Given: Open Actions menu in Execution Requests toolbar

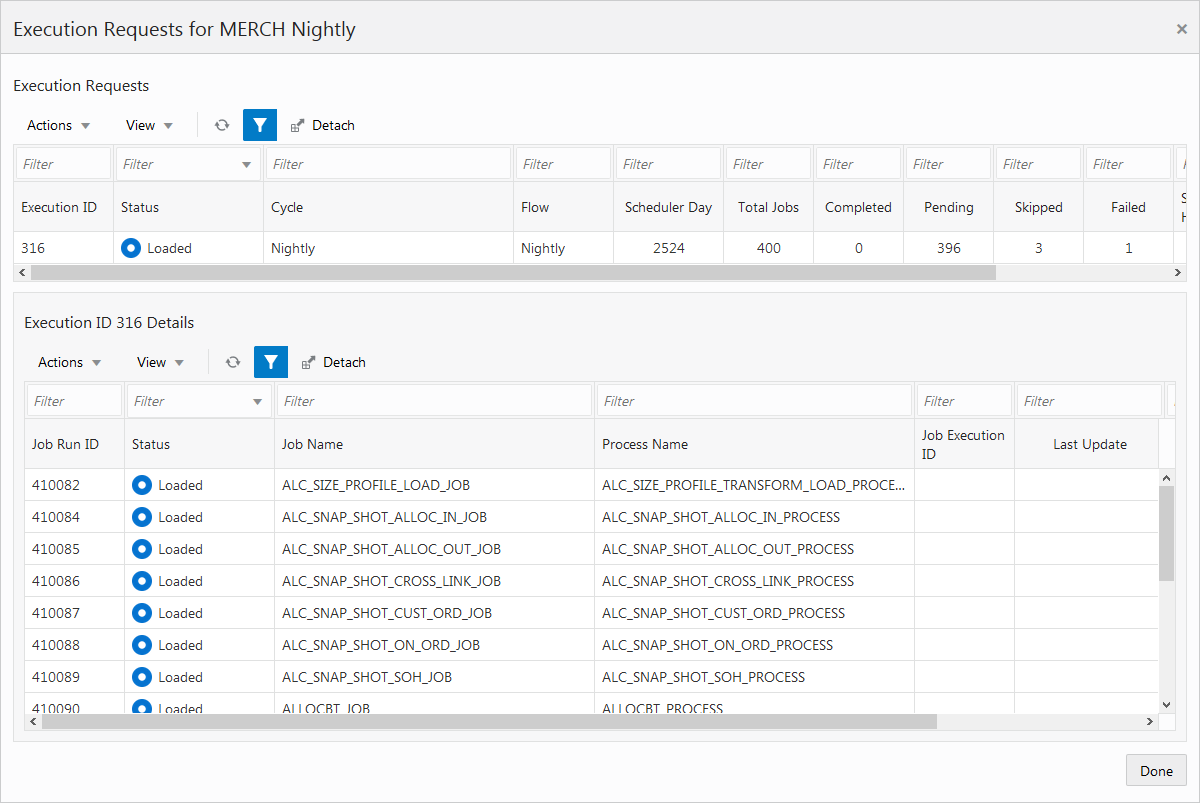Looking at the screenshot, I should tap(59, 125).
